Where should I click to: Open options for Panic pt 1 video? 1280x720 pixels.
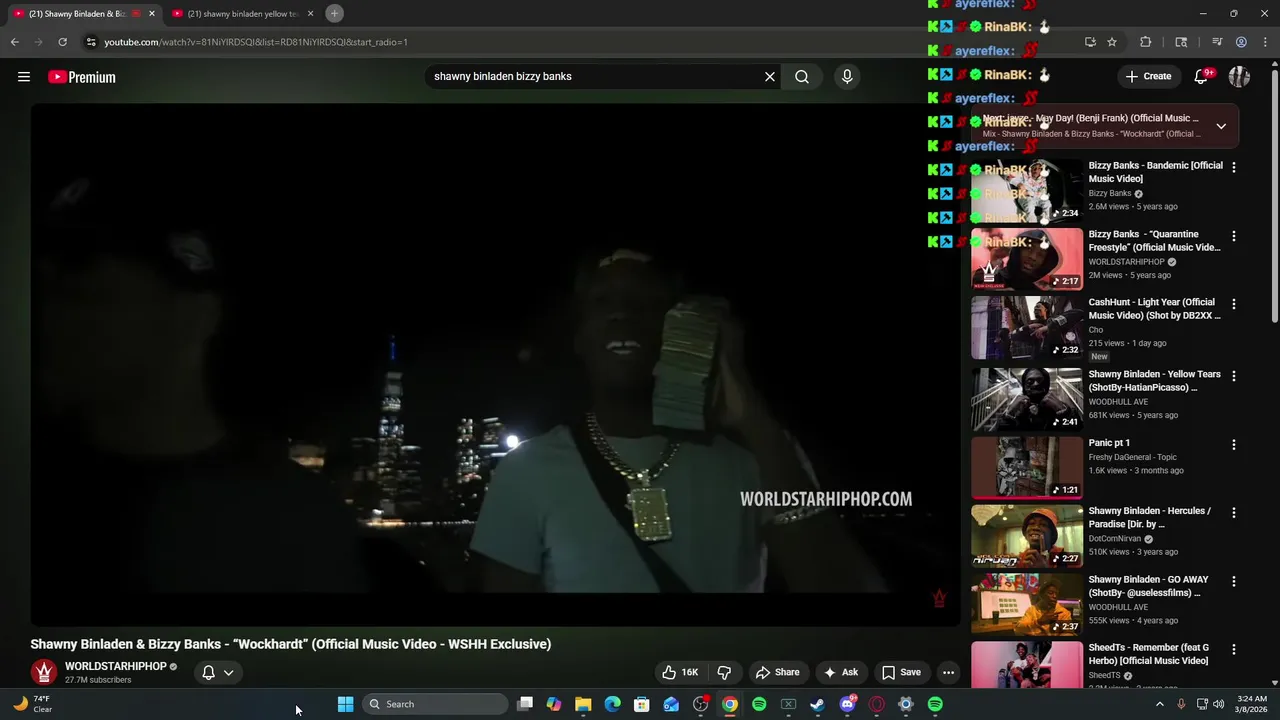point(1233,445)
